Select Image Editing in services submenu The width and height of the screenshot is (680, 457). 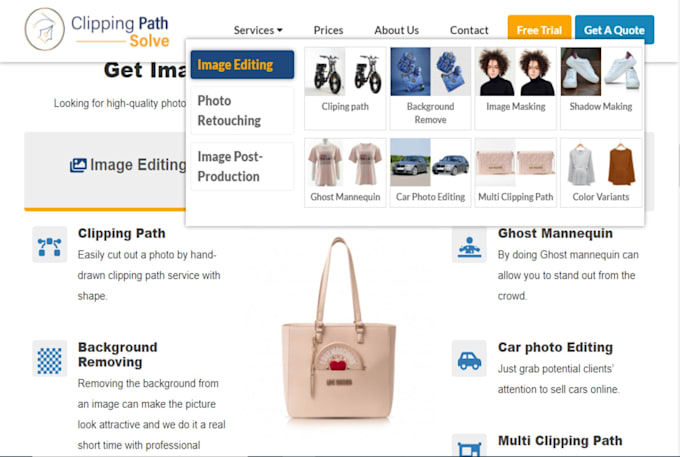[242, 65]
